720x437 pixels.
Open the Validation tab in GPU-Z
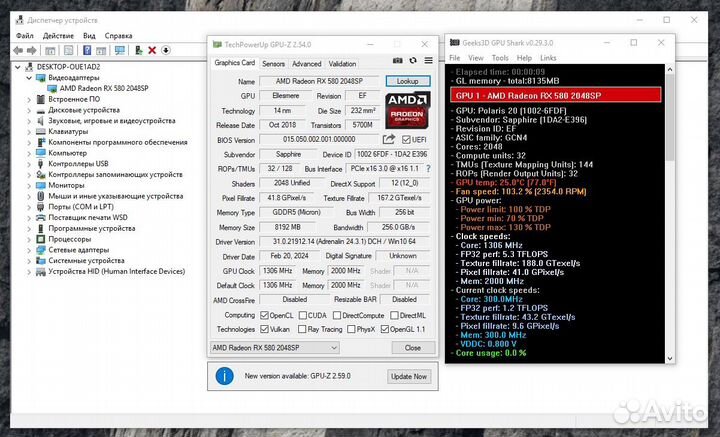tap(342, 64)
